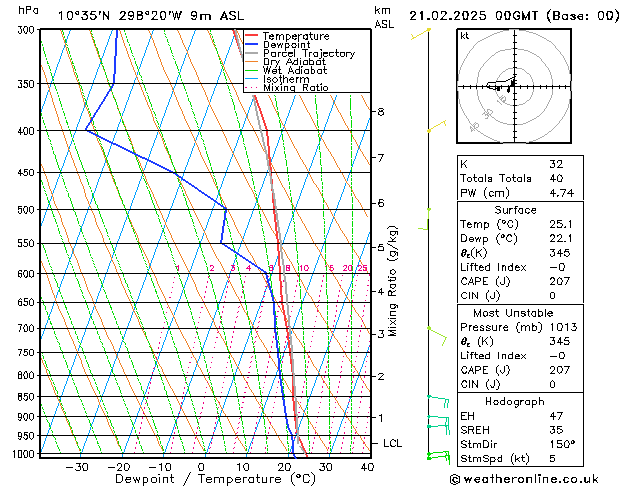
Task: Click the PW (cm) value "4.74"
Action: tap(562, 193)
